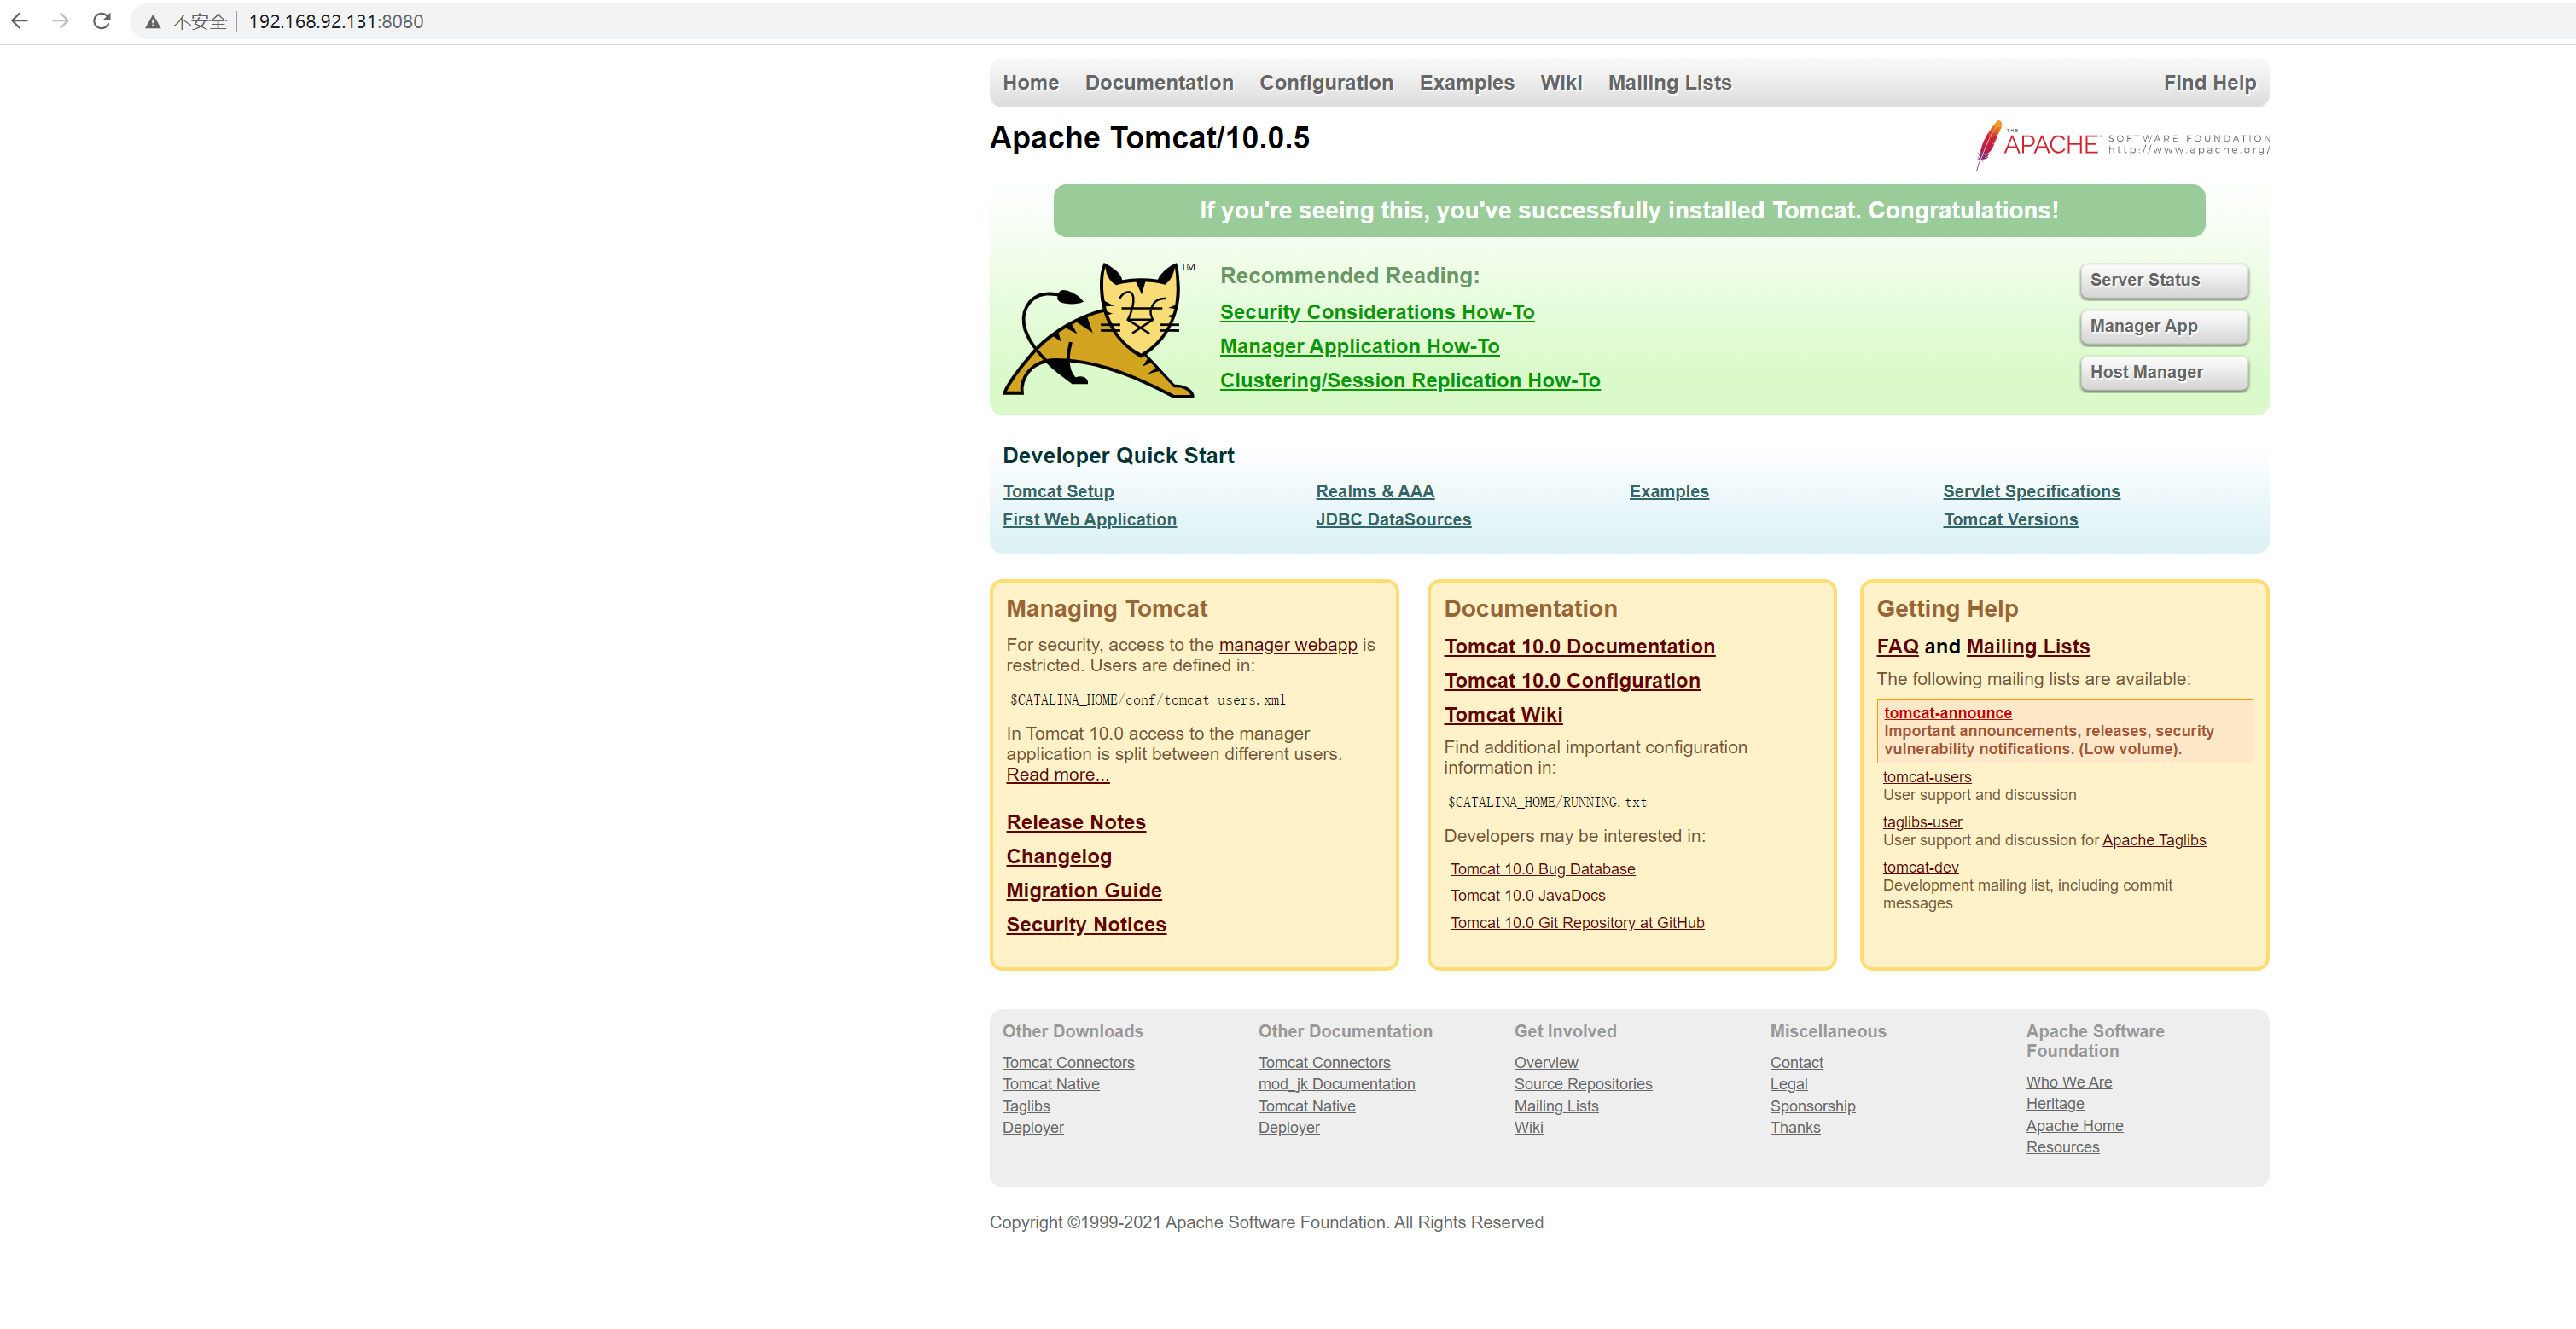Open Mailing Lists in the top navigation bar
This screenshot has height=1329, width=2576.
[1669, 83]
